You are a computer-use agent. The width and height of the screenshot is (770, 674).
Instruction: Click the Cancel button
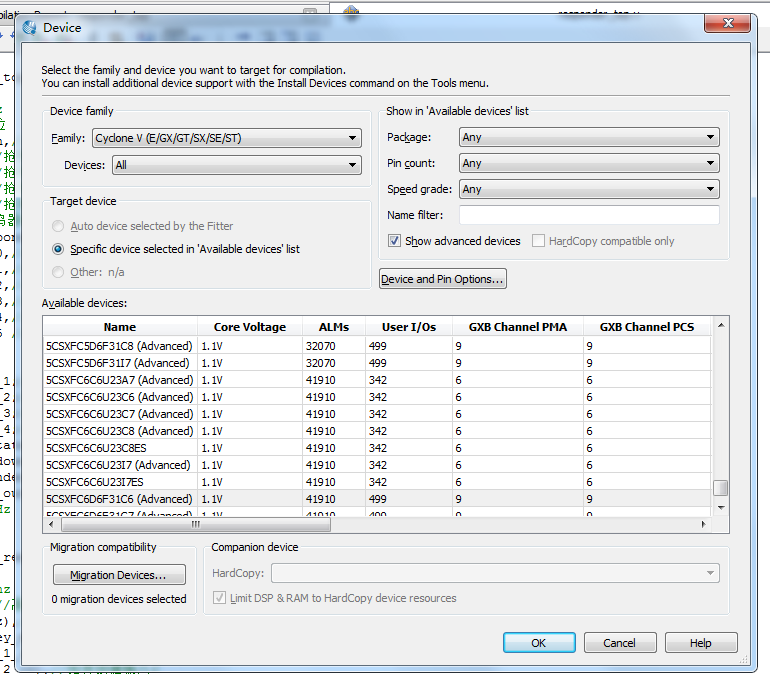click(x=620, y=643)
